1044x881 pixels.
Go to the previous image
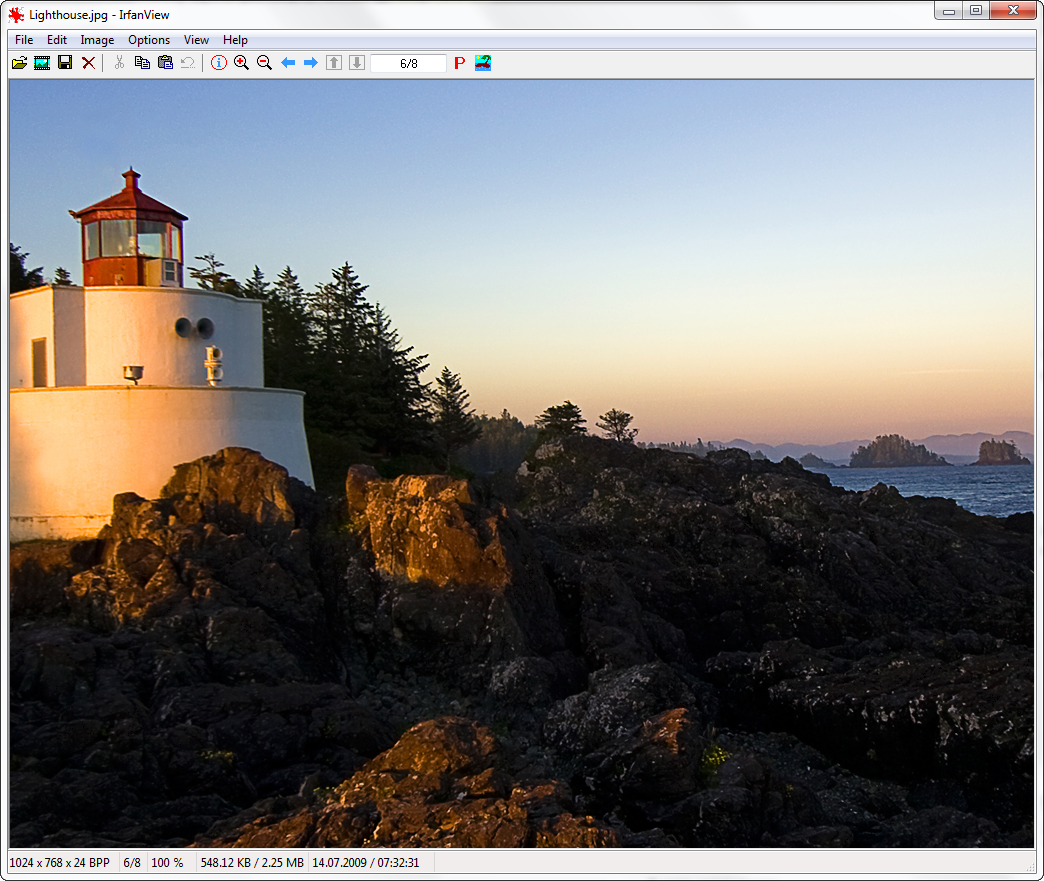point(287,62)
